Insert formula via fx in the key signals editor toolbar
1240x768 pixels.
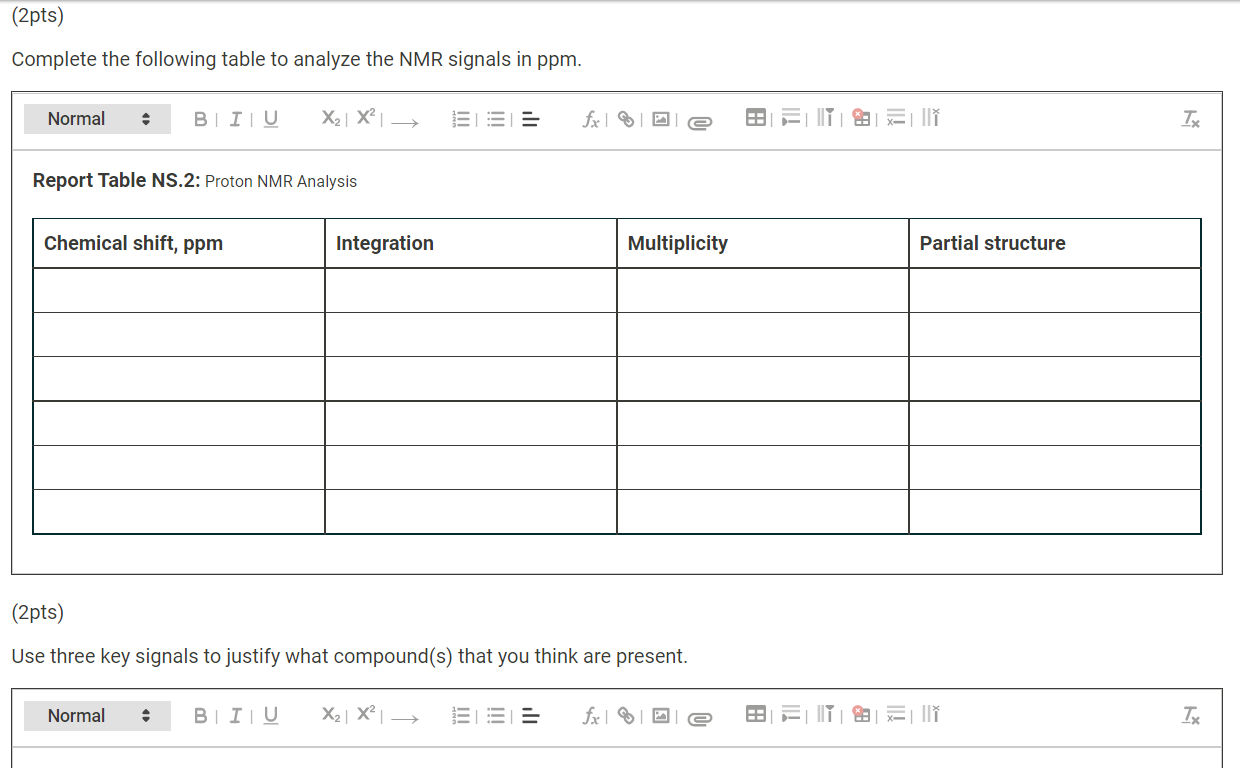(591, 717)
